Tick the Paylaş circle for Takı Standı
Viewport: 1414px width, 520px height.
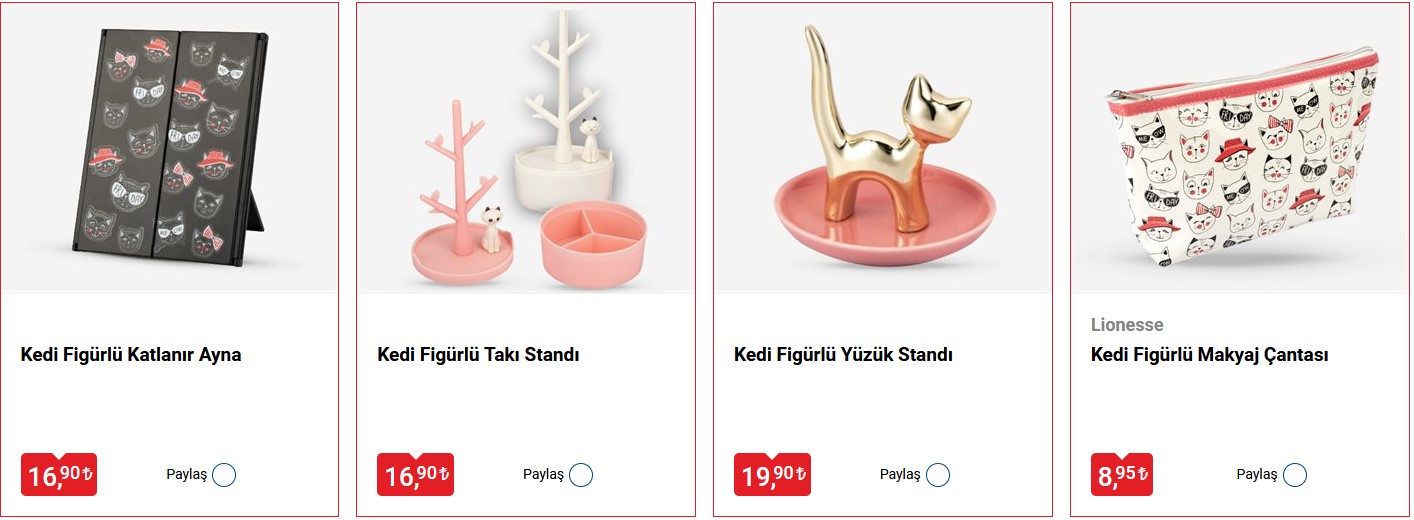click(x=581, y=475)
